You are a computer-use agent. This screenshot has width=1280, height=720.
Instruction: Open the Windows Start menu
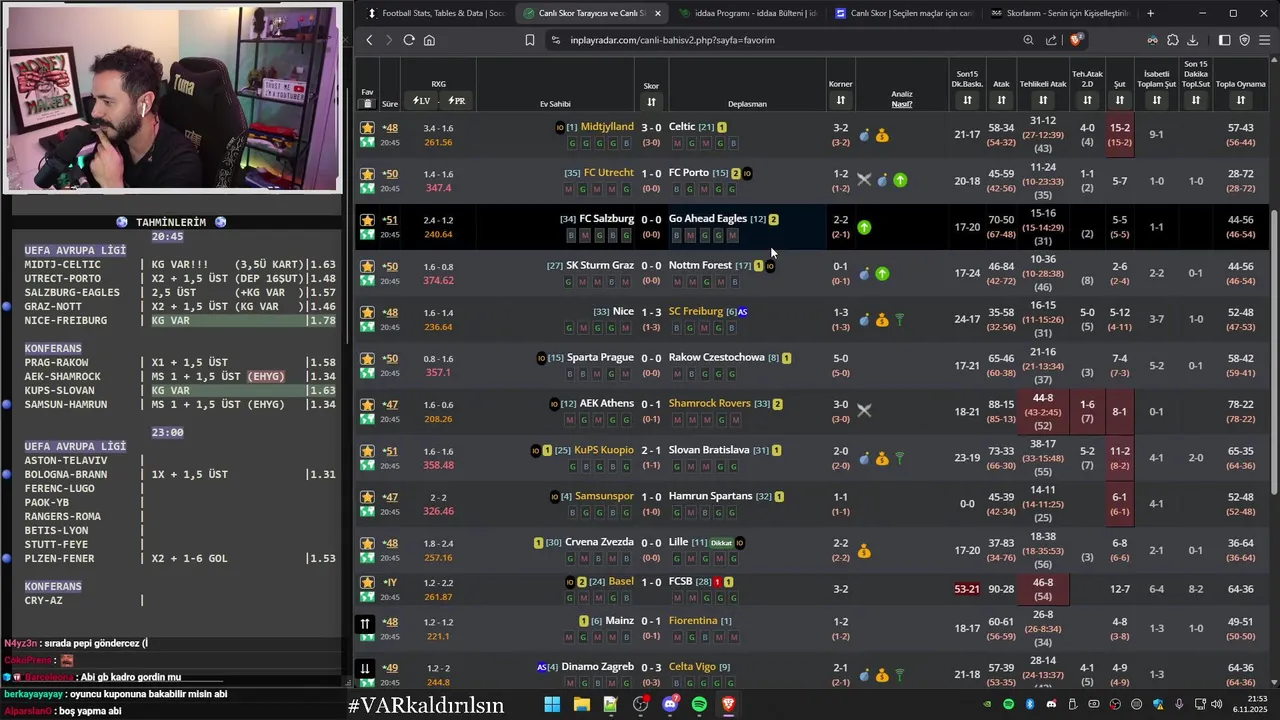tap(552, 705)
